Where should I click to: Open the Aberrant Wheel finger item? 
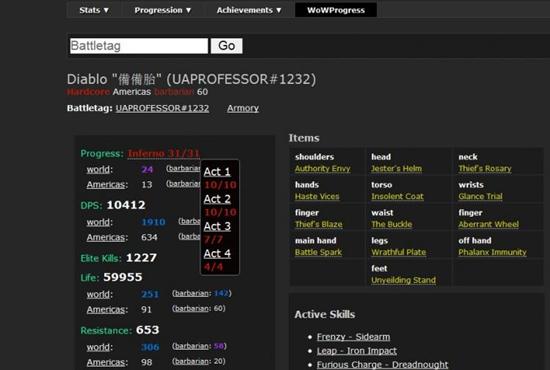[x=488, y=224]
